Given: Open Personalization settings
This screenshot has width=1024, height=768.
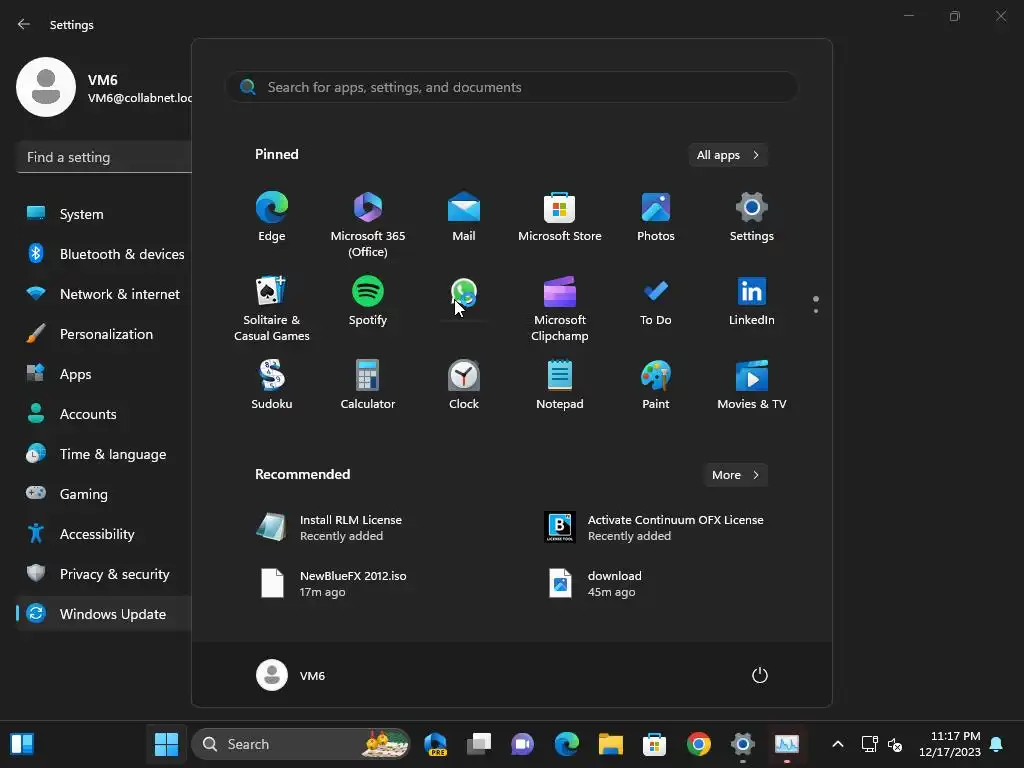Looking at the screenshot, I should tap(104, 334).
